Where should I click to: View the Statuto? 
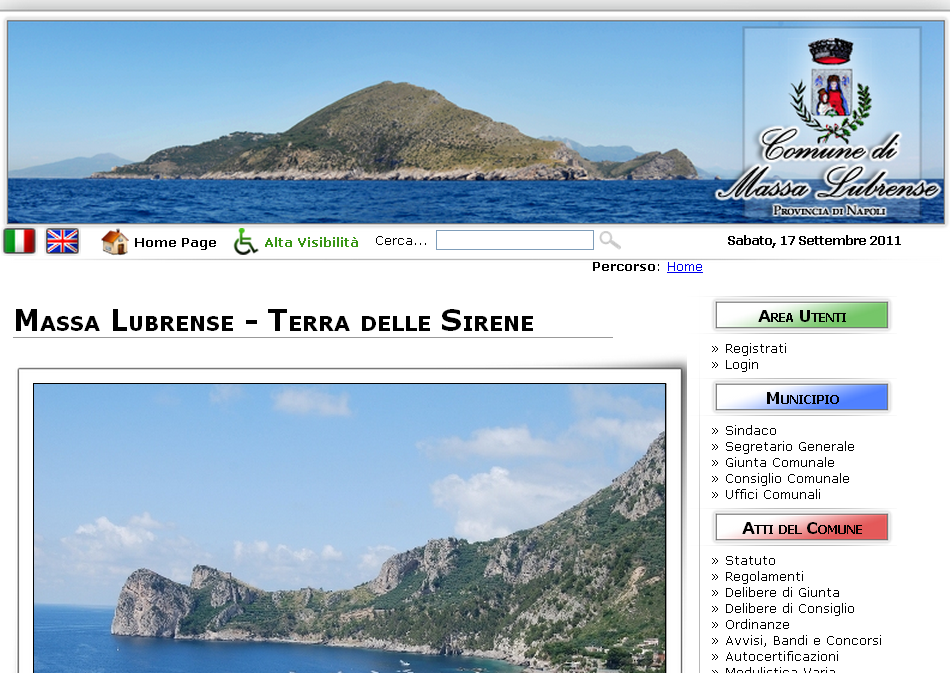click(750, 560)
